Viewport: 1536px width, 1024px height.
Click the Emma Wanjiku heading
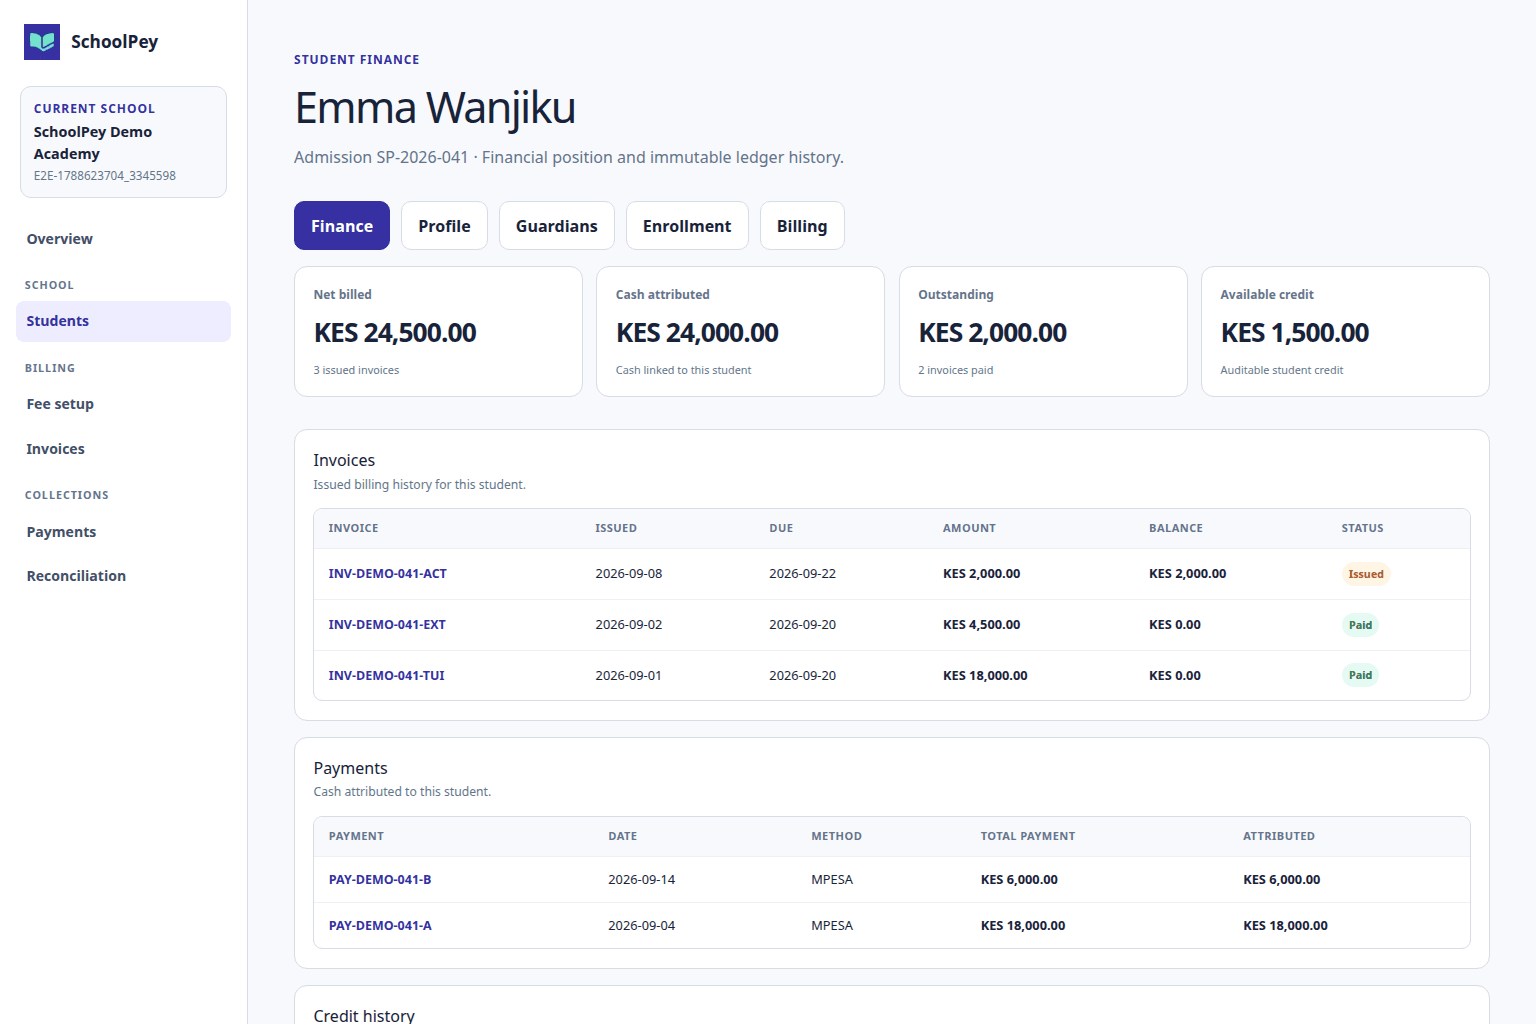pyautogui.click(x=435, y=108)
